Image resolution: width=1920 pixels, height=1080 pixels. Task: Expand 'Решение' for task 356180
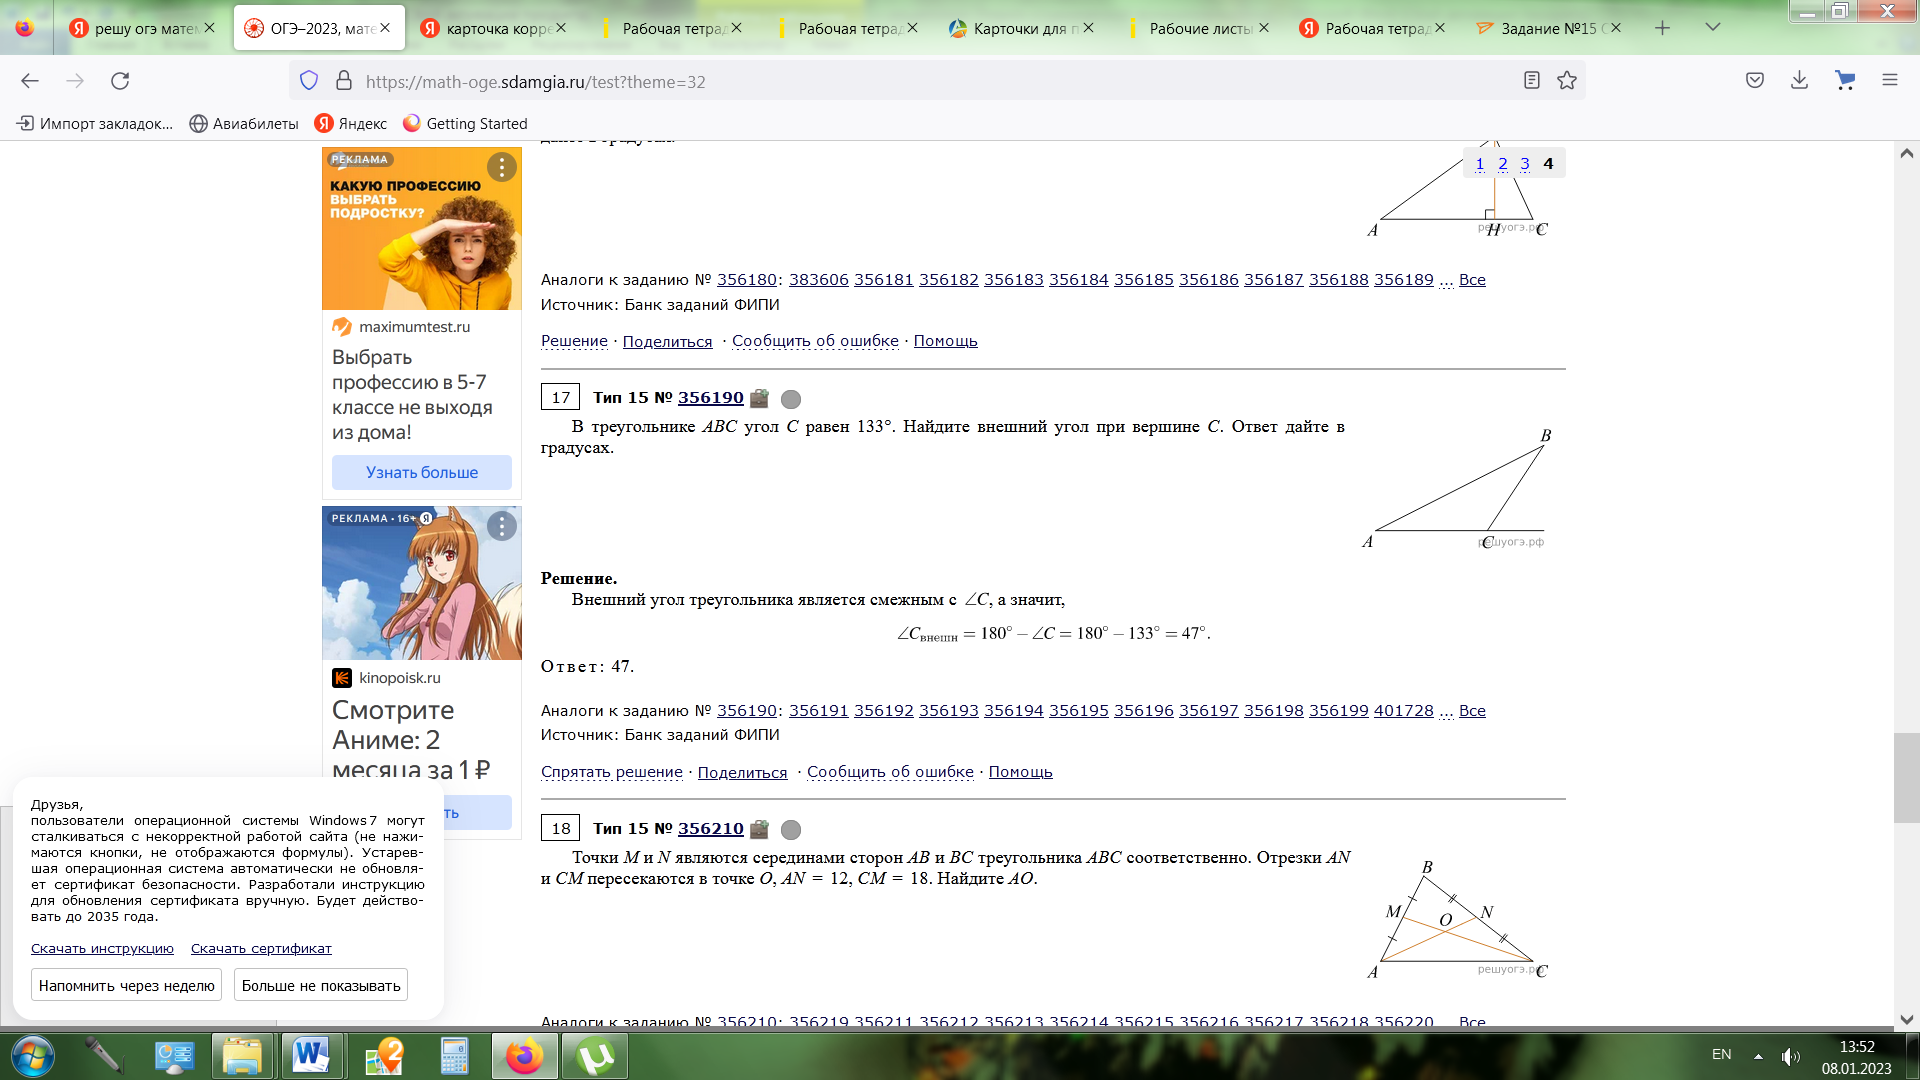pos(574,341)
